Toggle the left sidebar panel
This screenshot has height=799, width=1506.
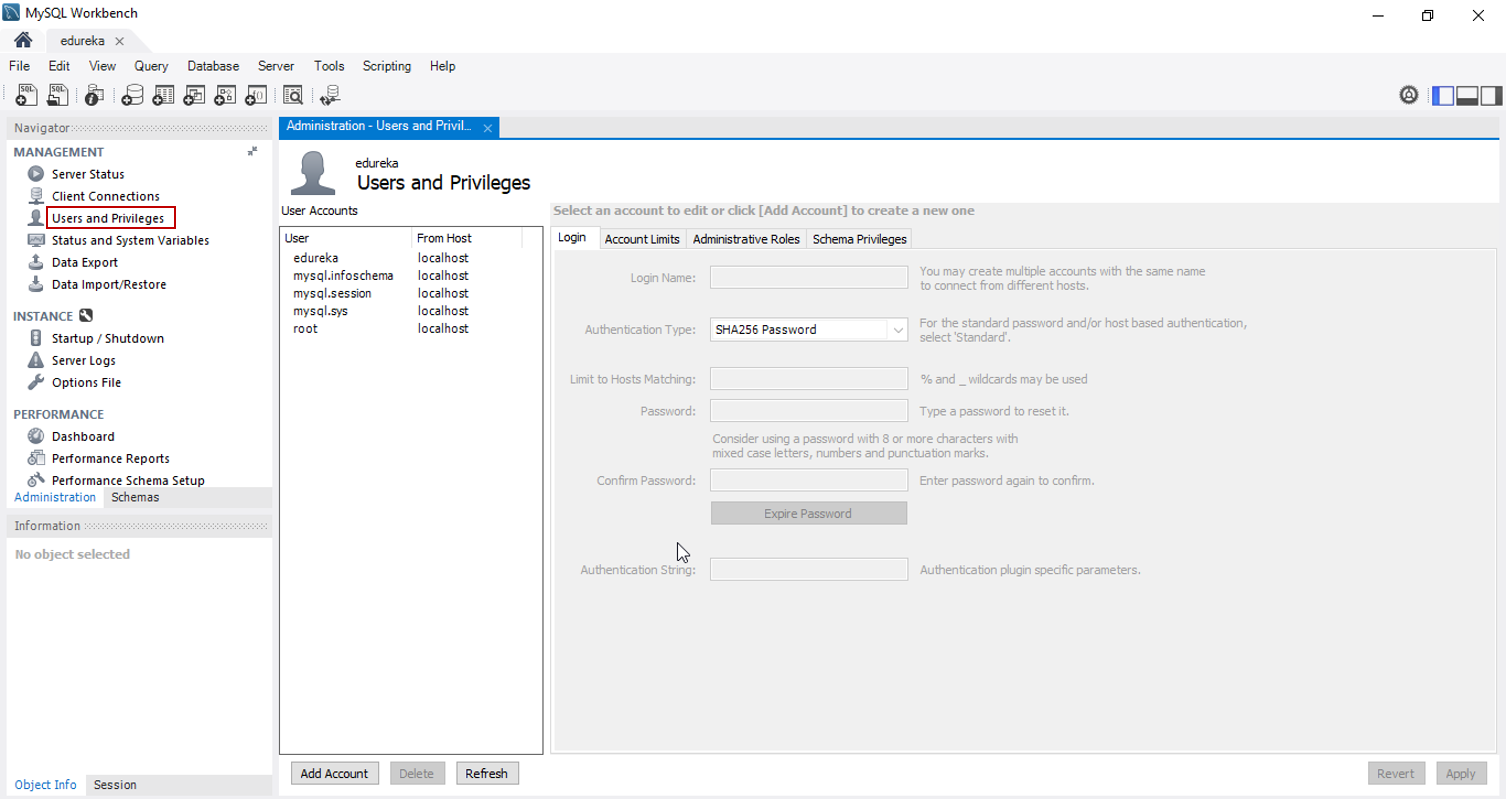tap(1443, 95)
